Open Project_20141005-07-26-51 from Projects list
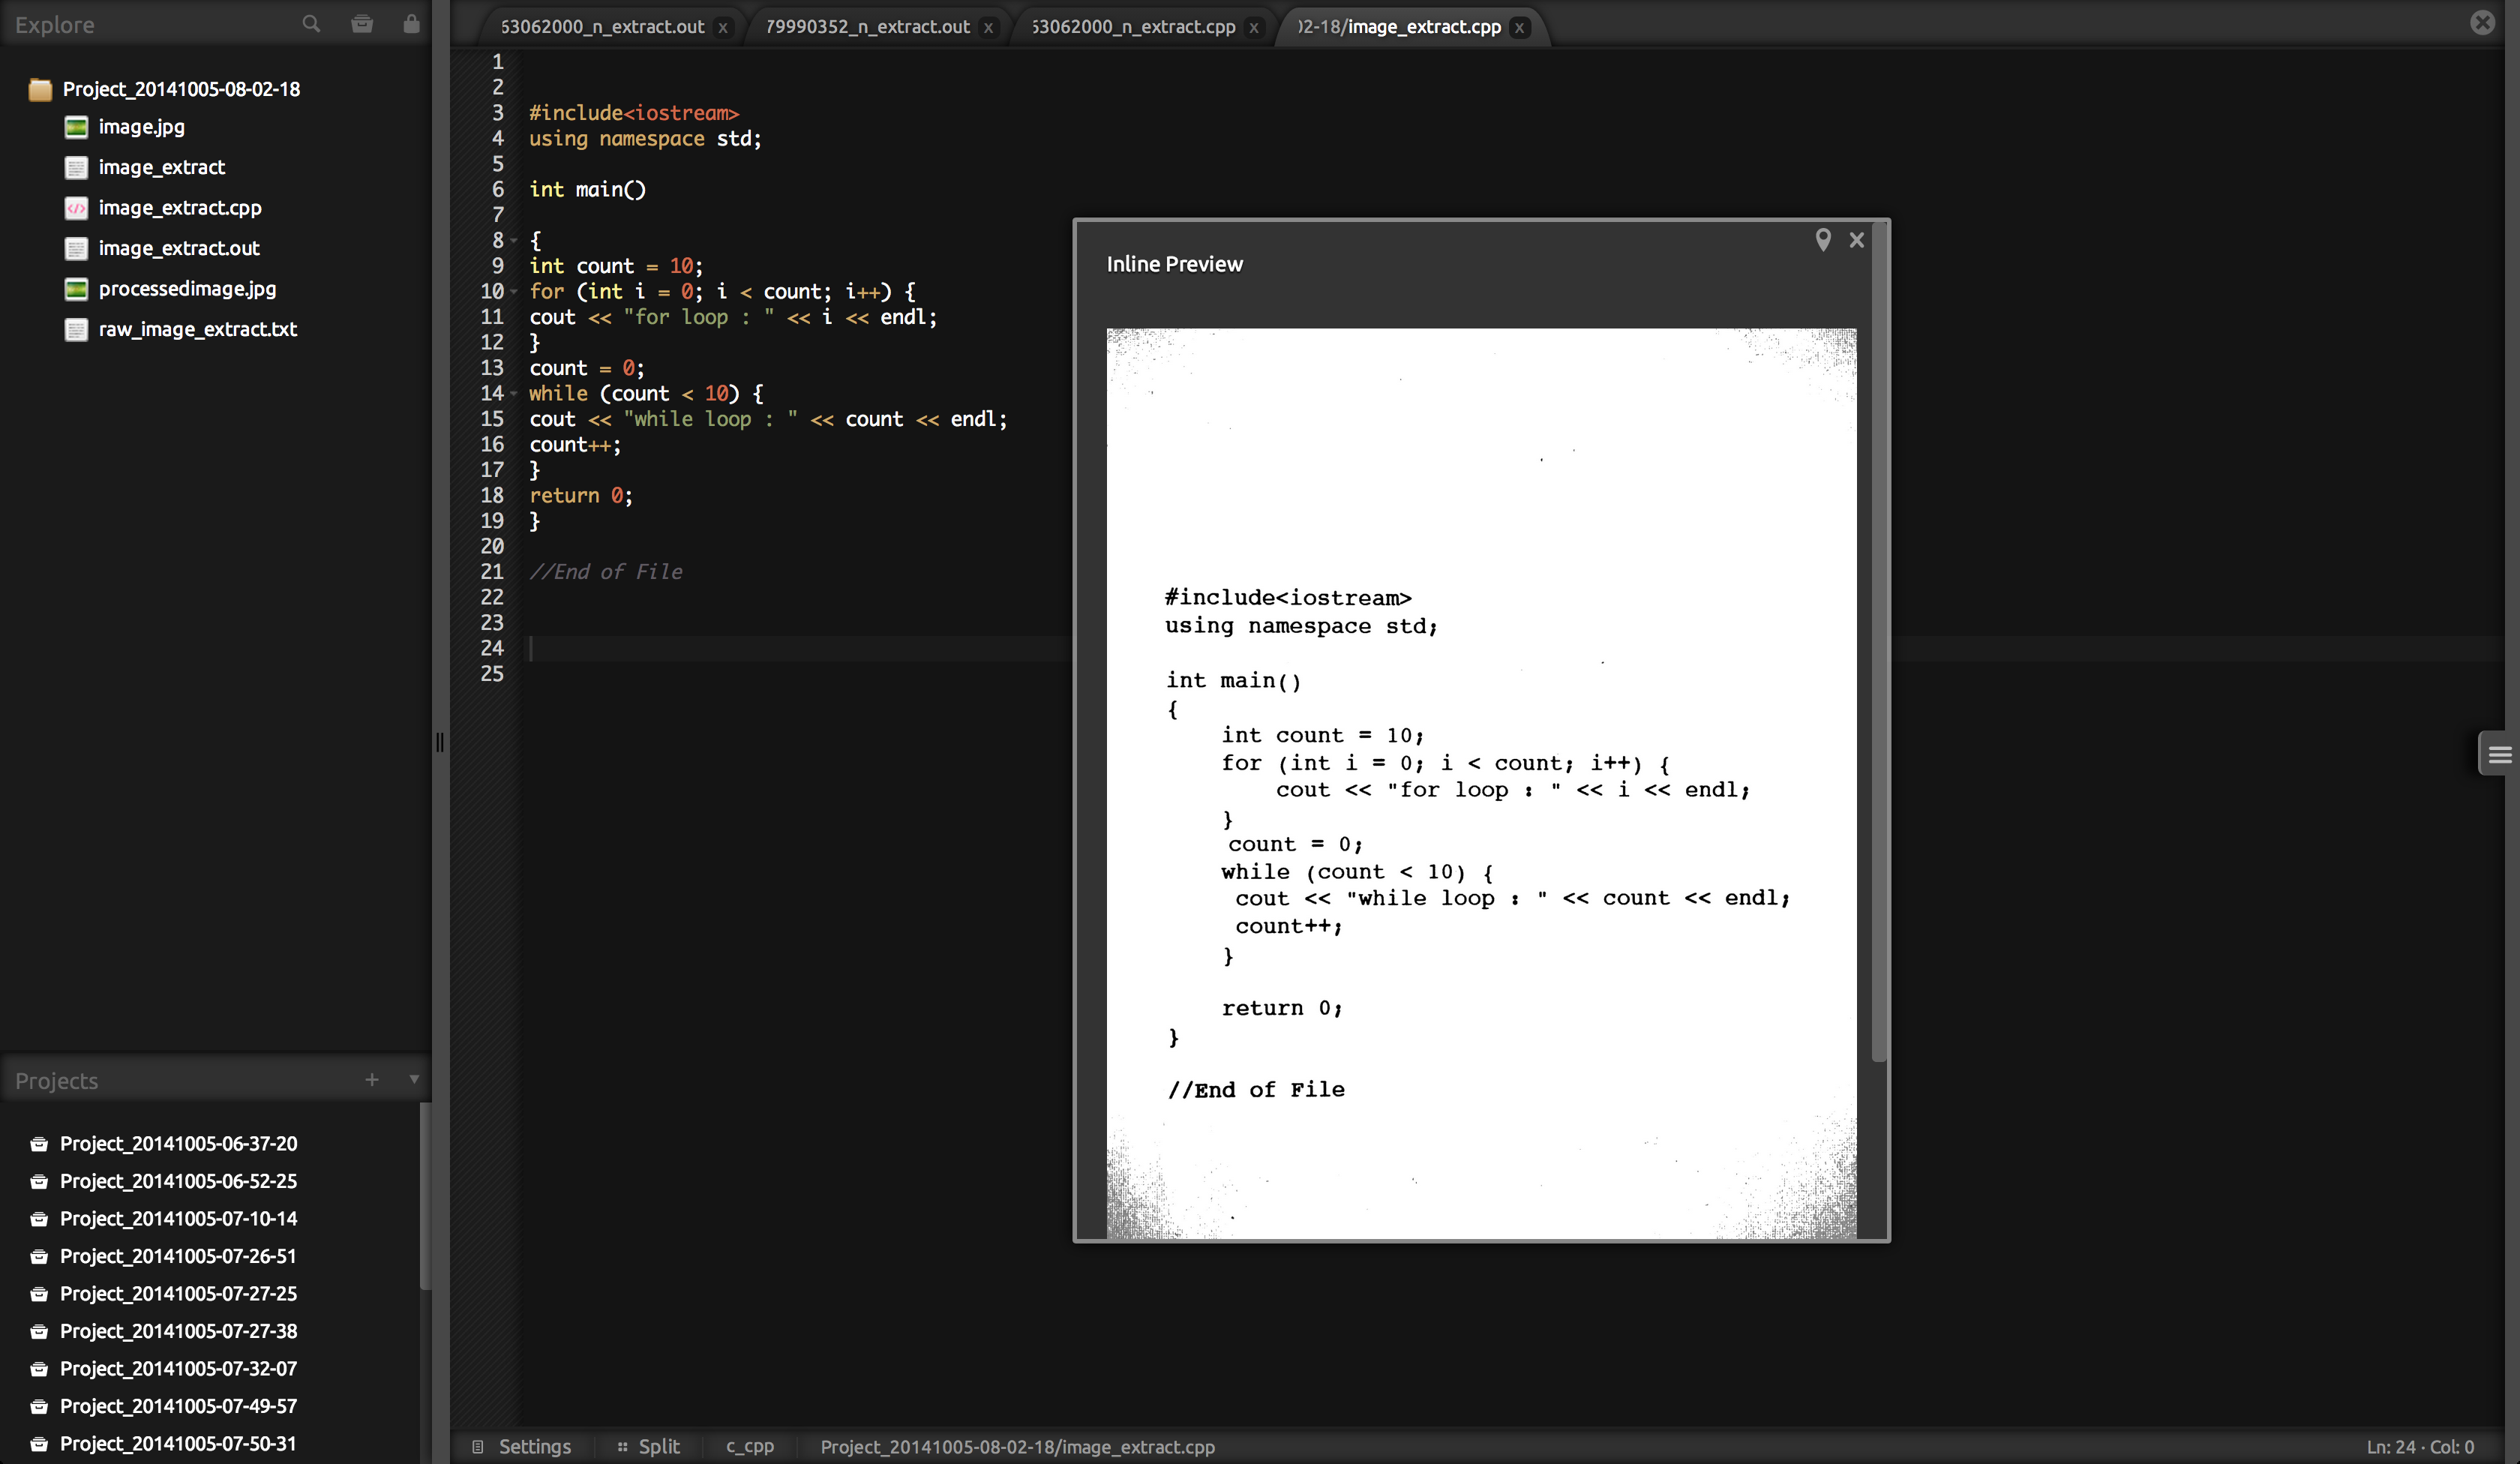Viewport: 2520px width, 1464px height. [178, 1257]
